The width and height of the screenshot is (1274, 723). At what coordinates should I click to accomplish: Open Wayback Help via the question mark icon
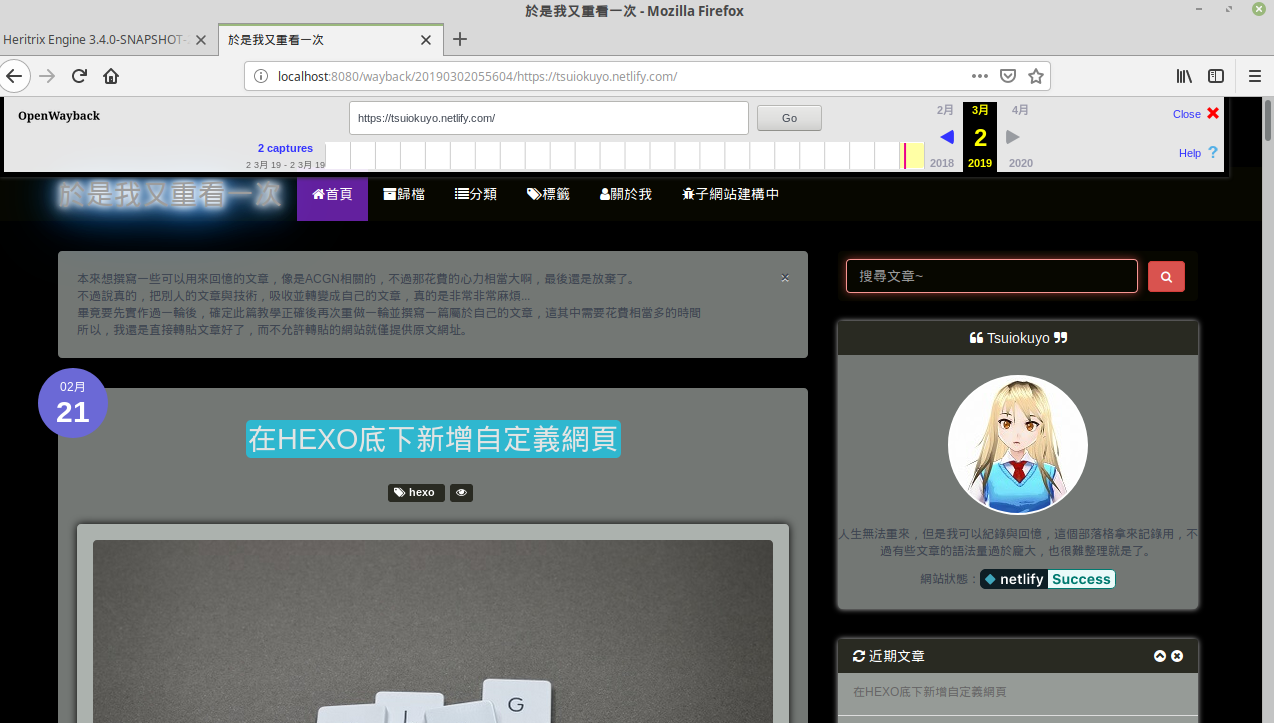coord(1211,152)
